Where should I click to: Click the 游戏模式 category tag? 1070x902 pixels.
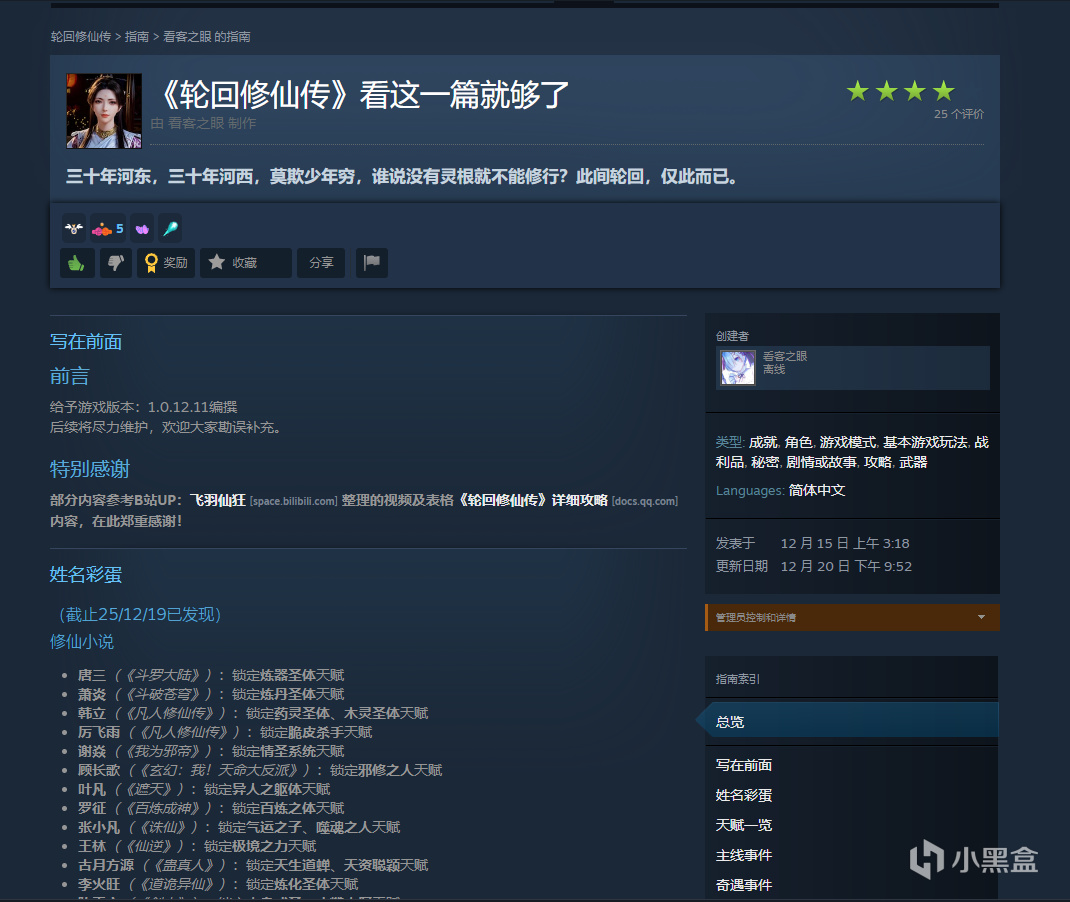click(848, 442)
